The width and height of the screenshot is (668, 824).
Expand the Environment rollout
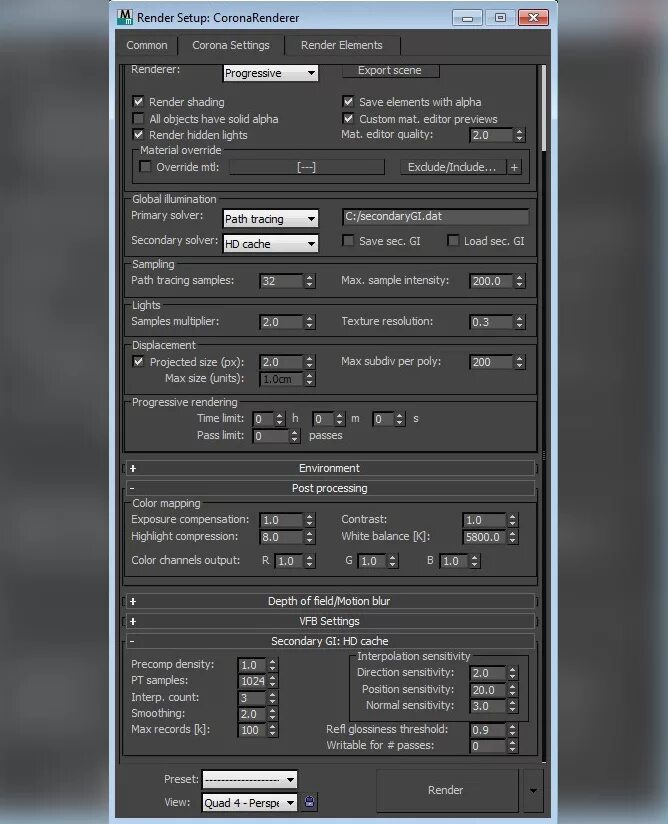(329, 468)
